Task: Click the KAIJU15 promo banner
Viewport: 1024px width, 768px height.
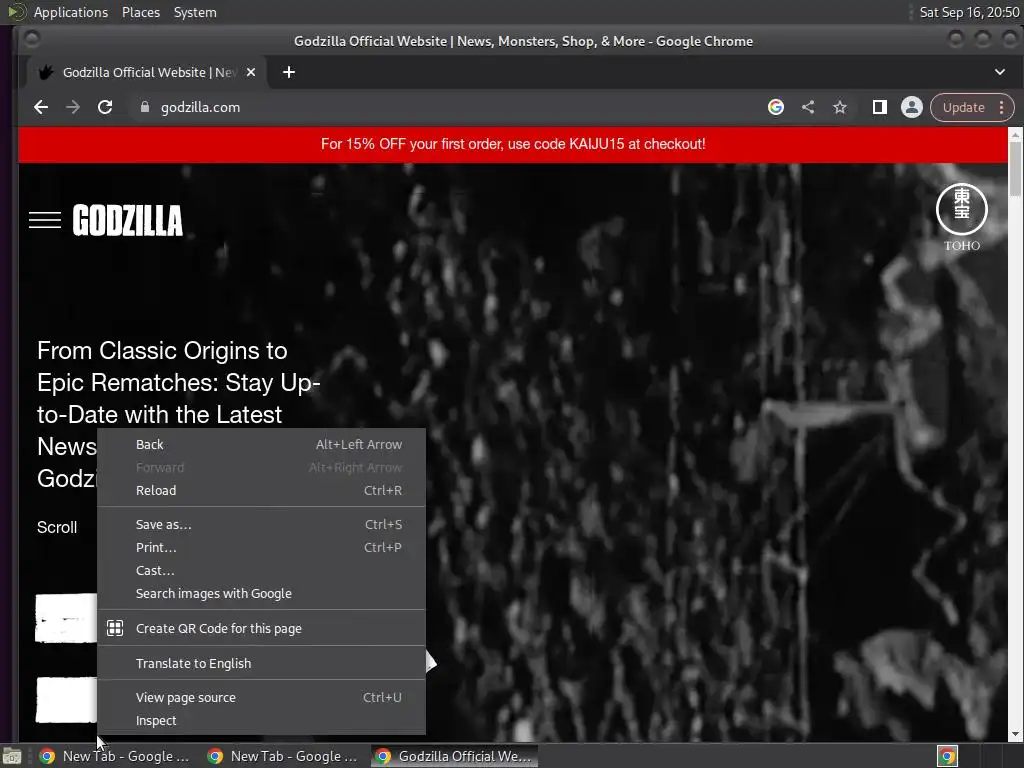Action: click(x=513, y=144)
